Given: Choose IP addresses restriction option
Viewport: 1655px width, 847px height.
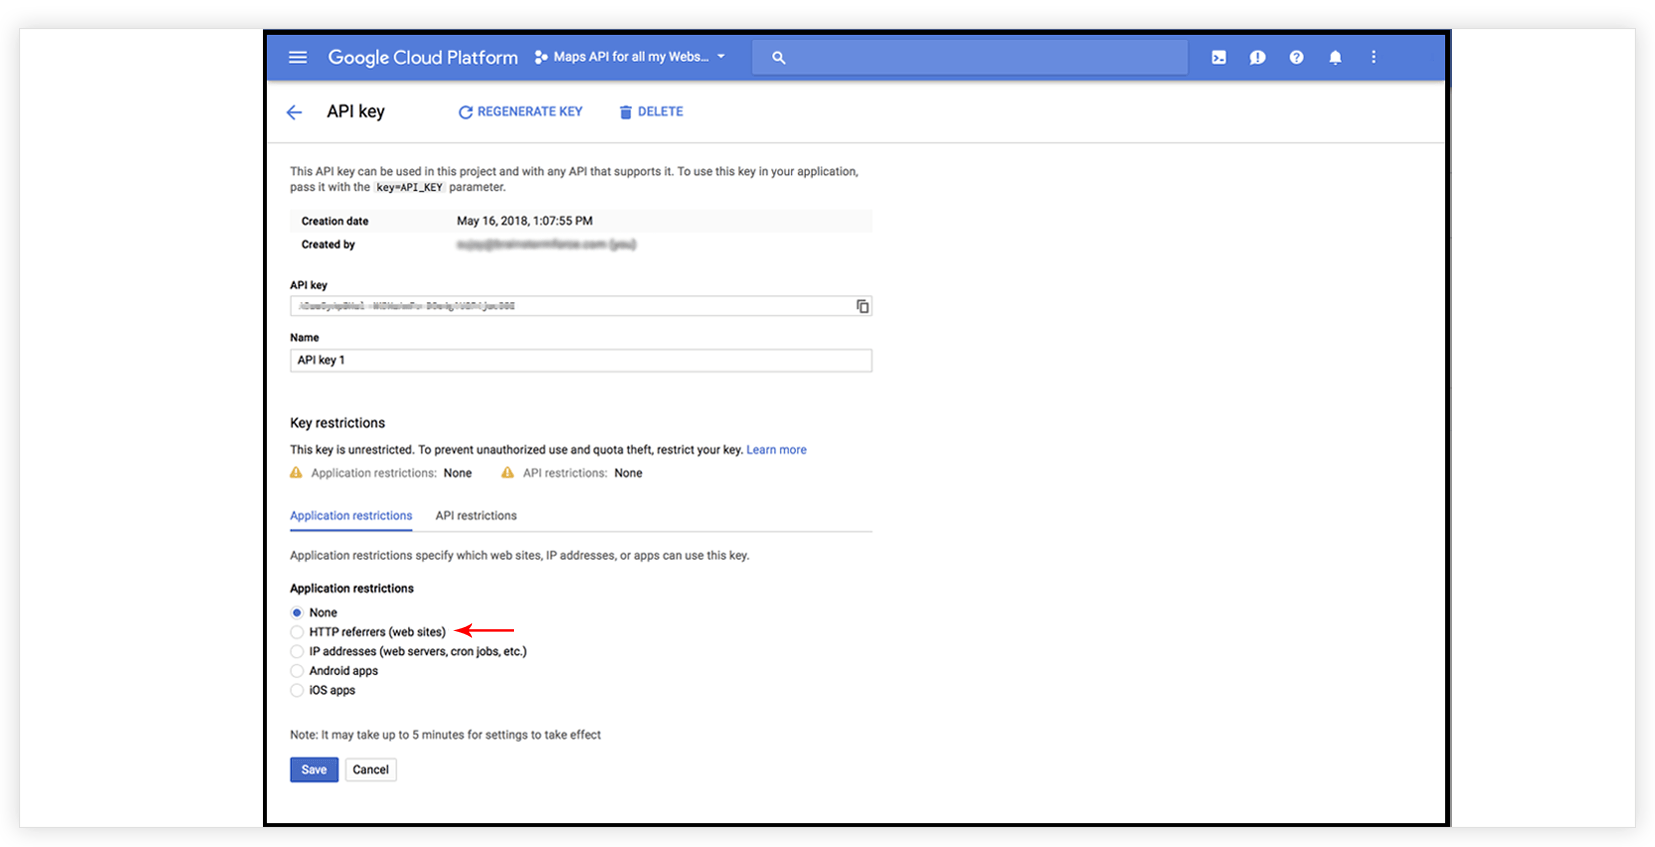Looking at the screenshot, I should (x=297, y=652).
